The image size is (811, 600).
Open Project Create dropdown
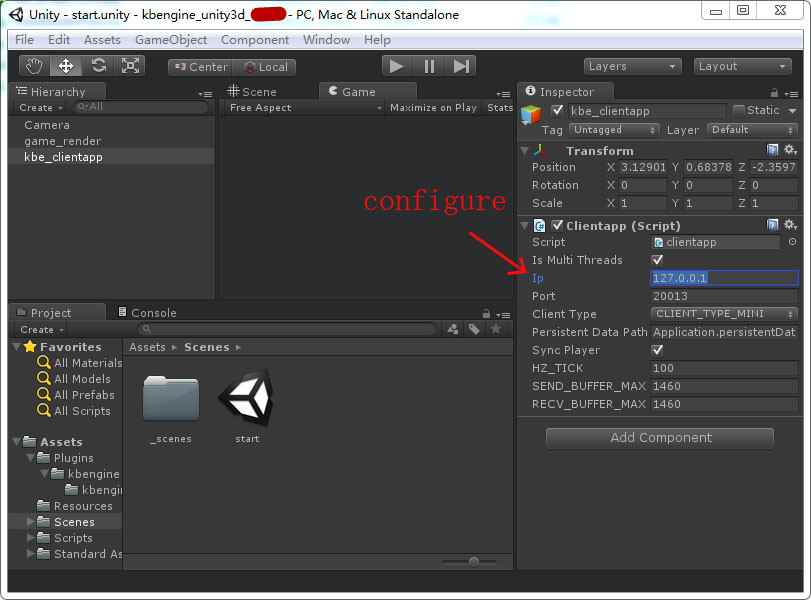click(x=41, y=329)
